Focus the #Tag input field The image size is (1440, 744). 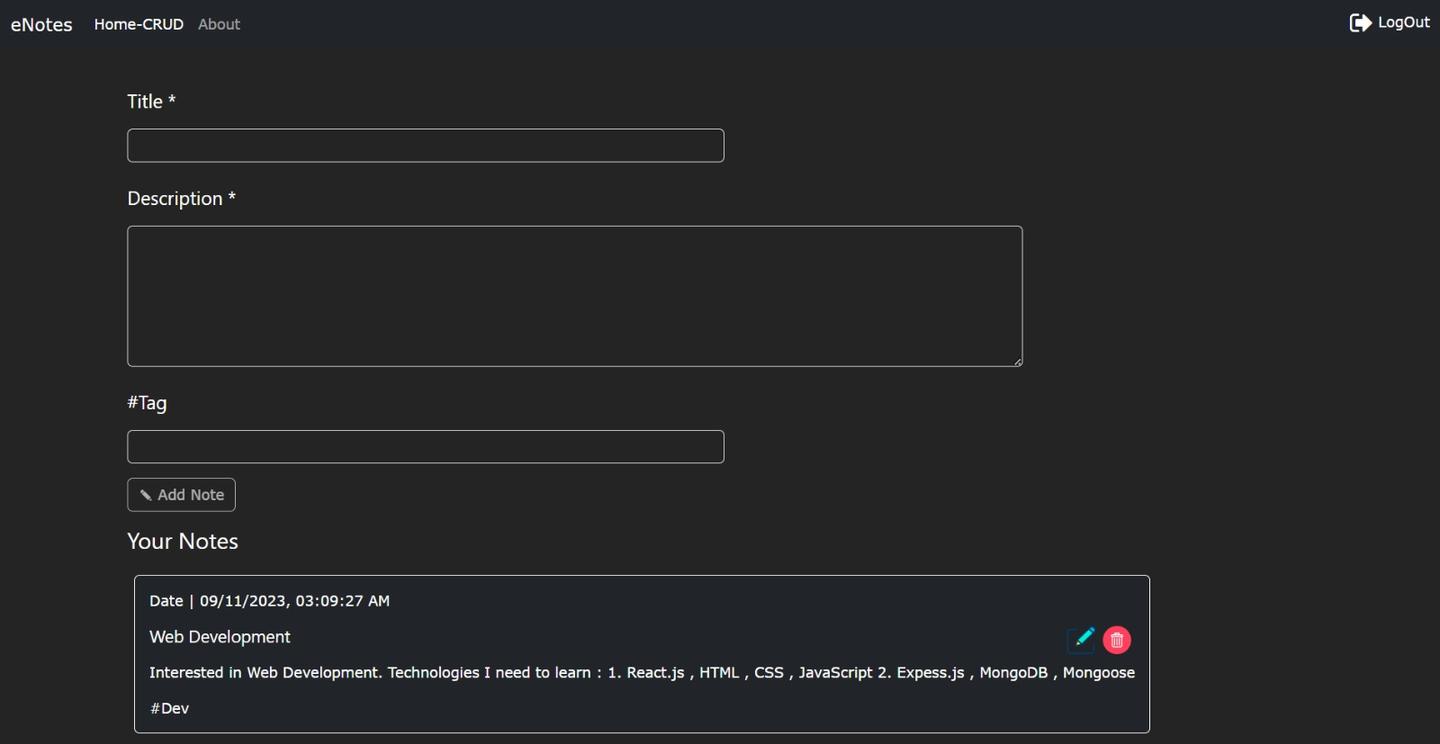tap(425, 447)
